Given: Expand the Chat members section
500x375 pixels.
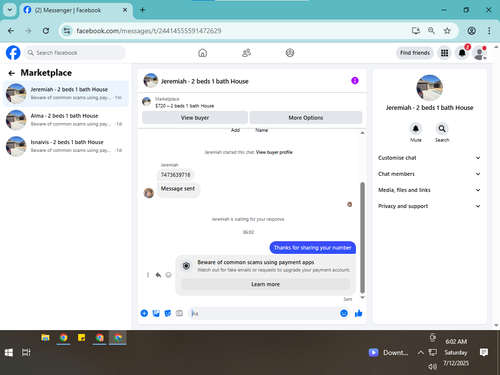Looking at the screenshot, I should 429,174.
